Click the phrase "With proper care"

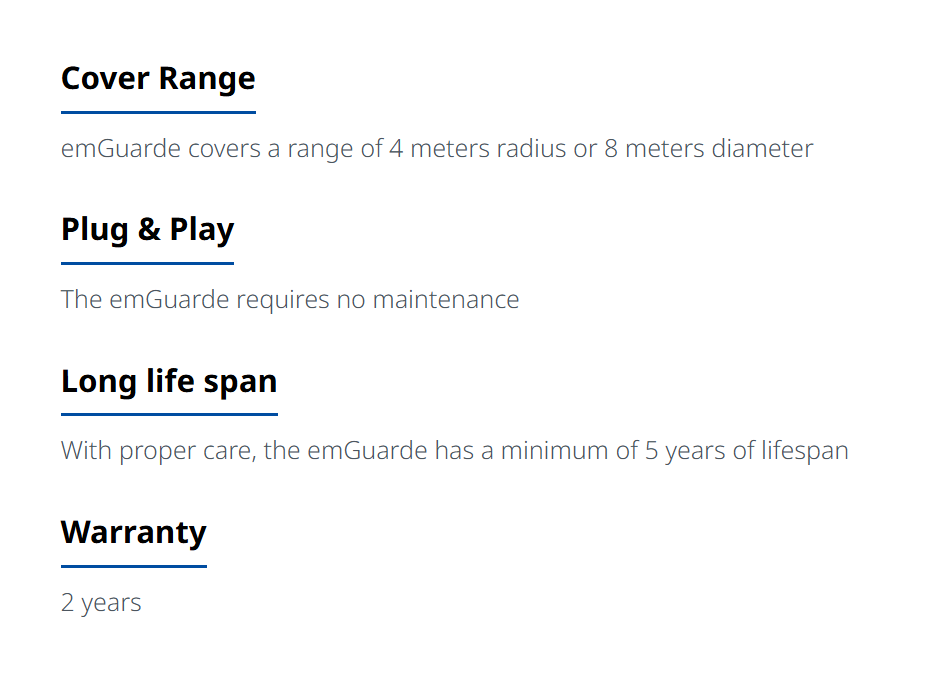tap(159, 452)
